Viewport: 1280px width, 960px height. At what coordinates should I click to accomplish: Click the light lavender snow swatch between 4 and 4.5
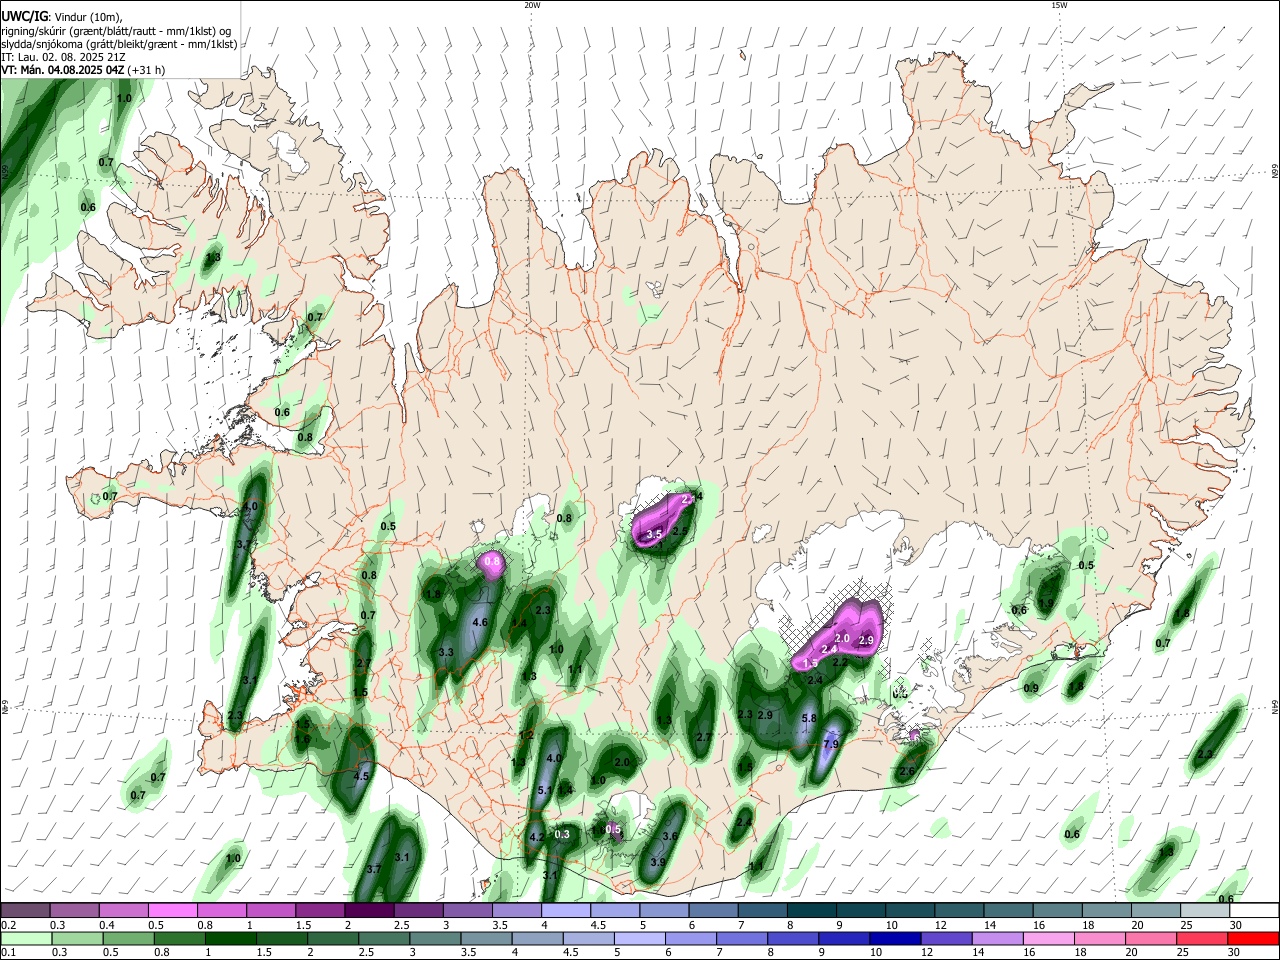pos(566,911)
